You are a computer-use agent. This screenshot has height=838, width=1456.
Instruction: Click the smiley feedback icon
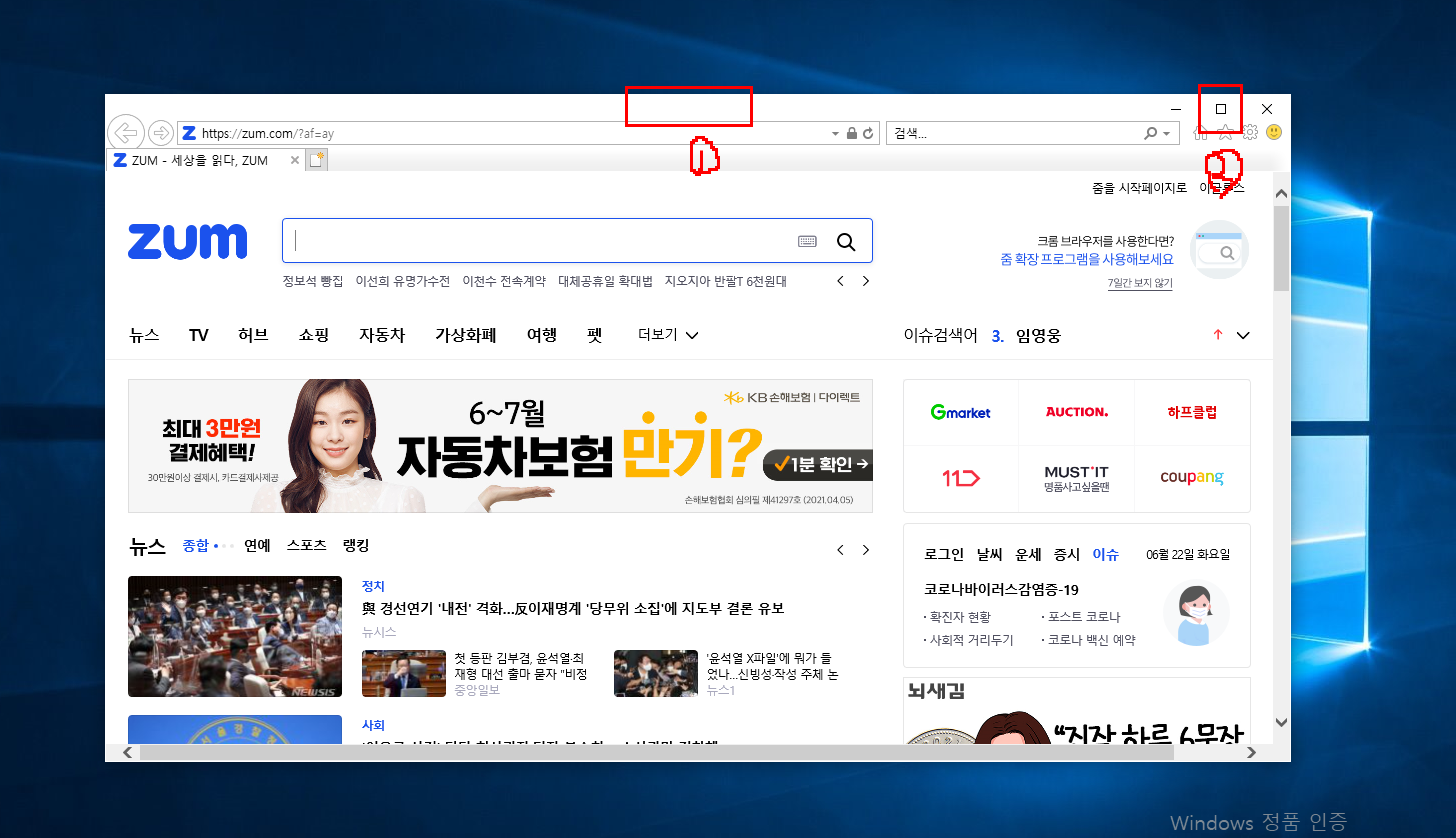1274,132
